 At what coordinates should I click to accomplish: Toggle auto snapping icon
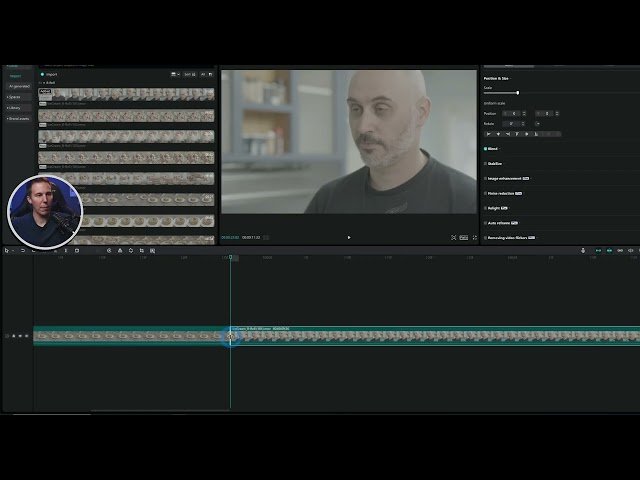pyautogui.click(x=609, y=251)
